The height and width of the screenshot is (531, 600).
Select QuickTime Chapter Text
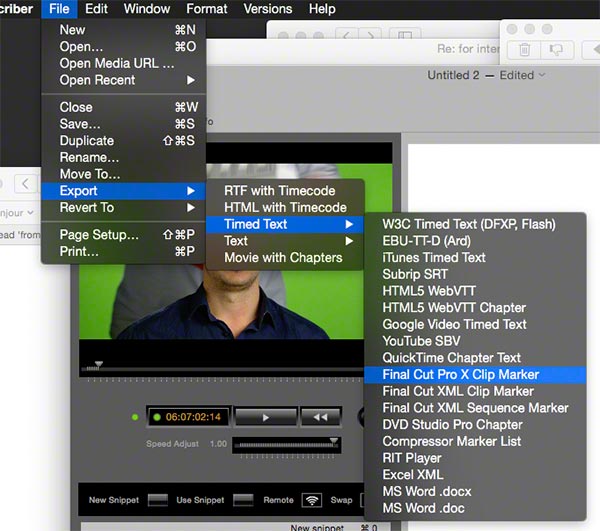(x=475, y=358)
